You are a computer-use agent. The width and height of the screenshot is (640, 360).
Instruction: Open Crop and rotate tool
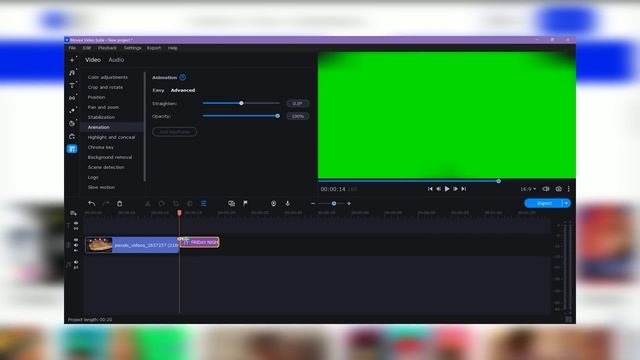click(105, 87)
